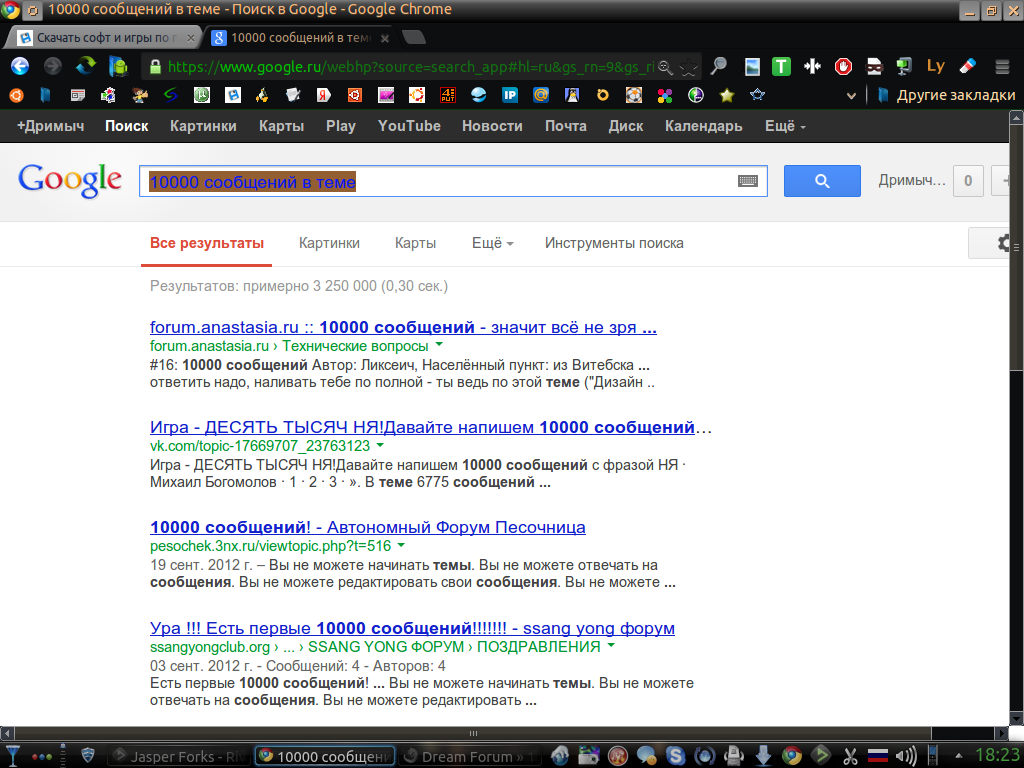Click the address bar URL field

[410, 67]
